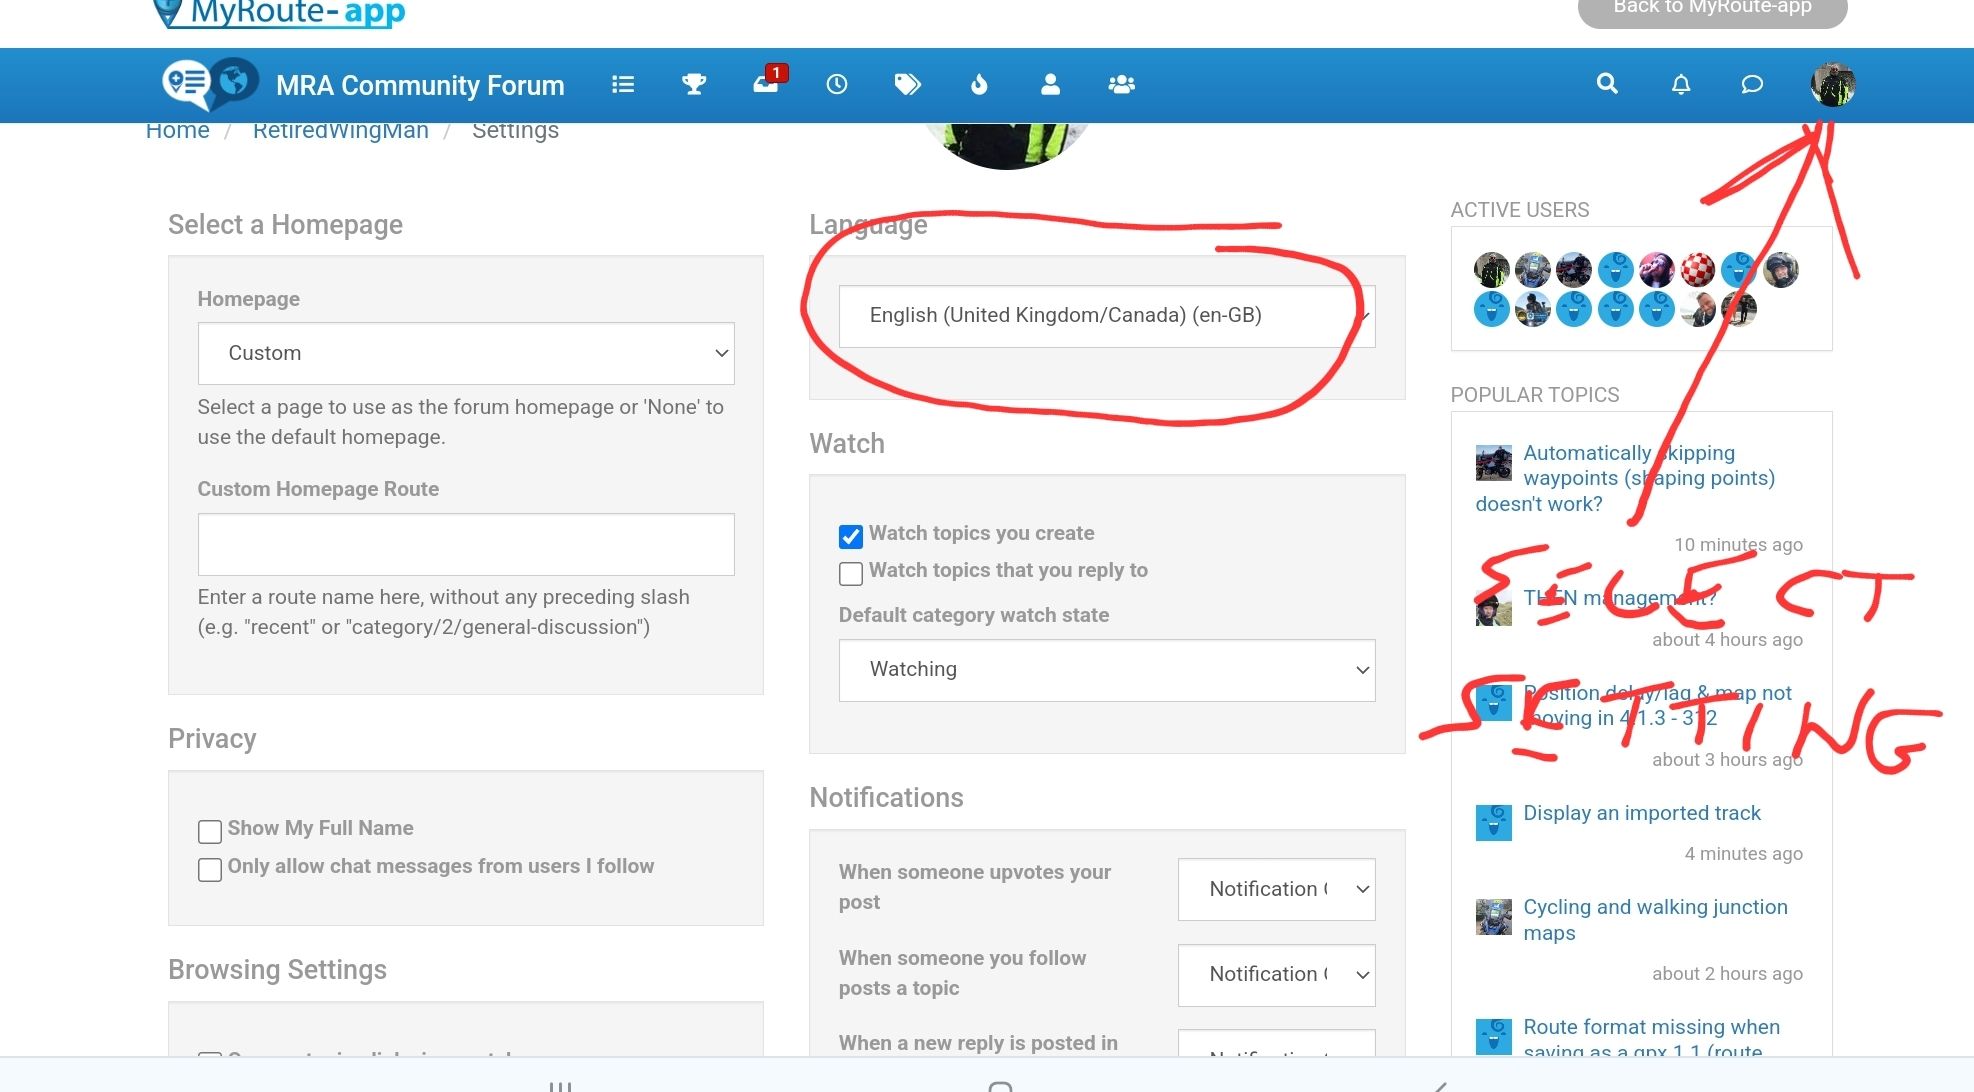Screen dimensions: 1974x1092
Task: Open the Language English dropdown
Action: 1107,316
